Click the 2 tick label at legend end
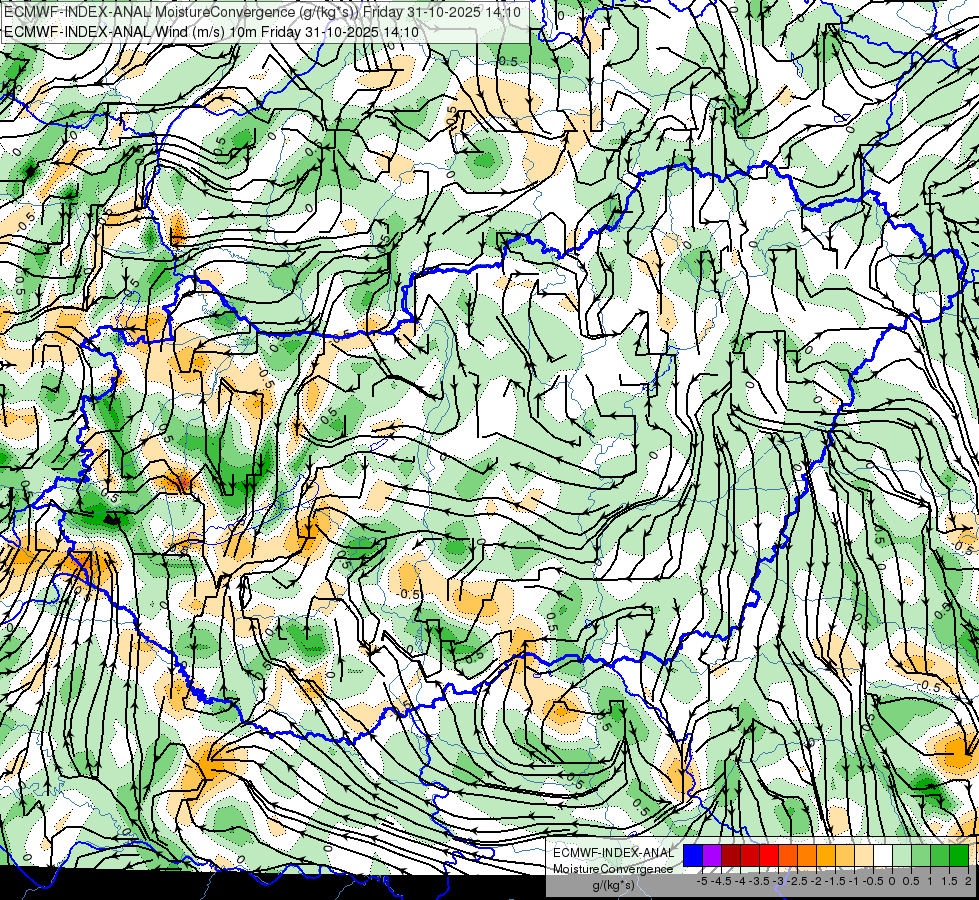Image resolution: width=979 pixels, height=900 pixels. tap(968, 881)
